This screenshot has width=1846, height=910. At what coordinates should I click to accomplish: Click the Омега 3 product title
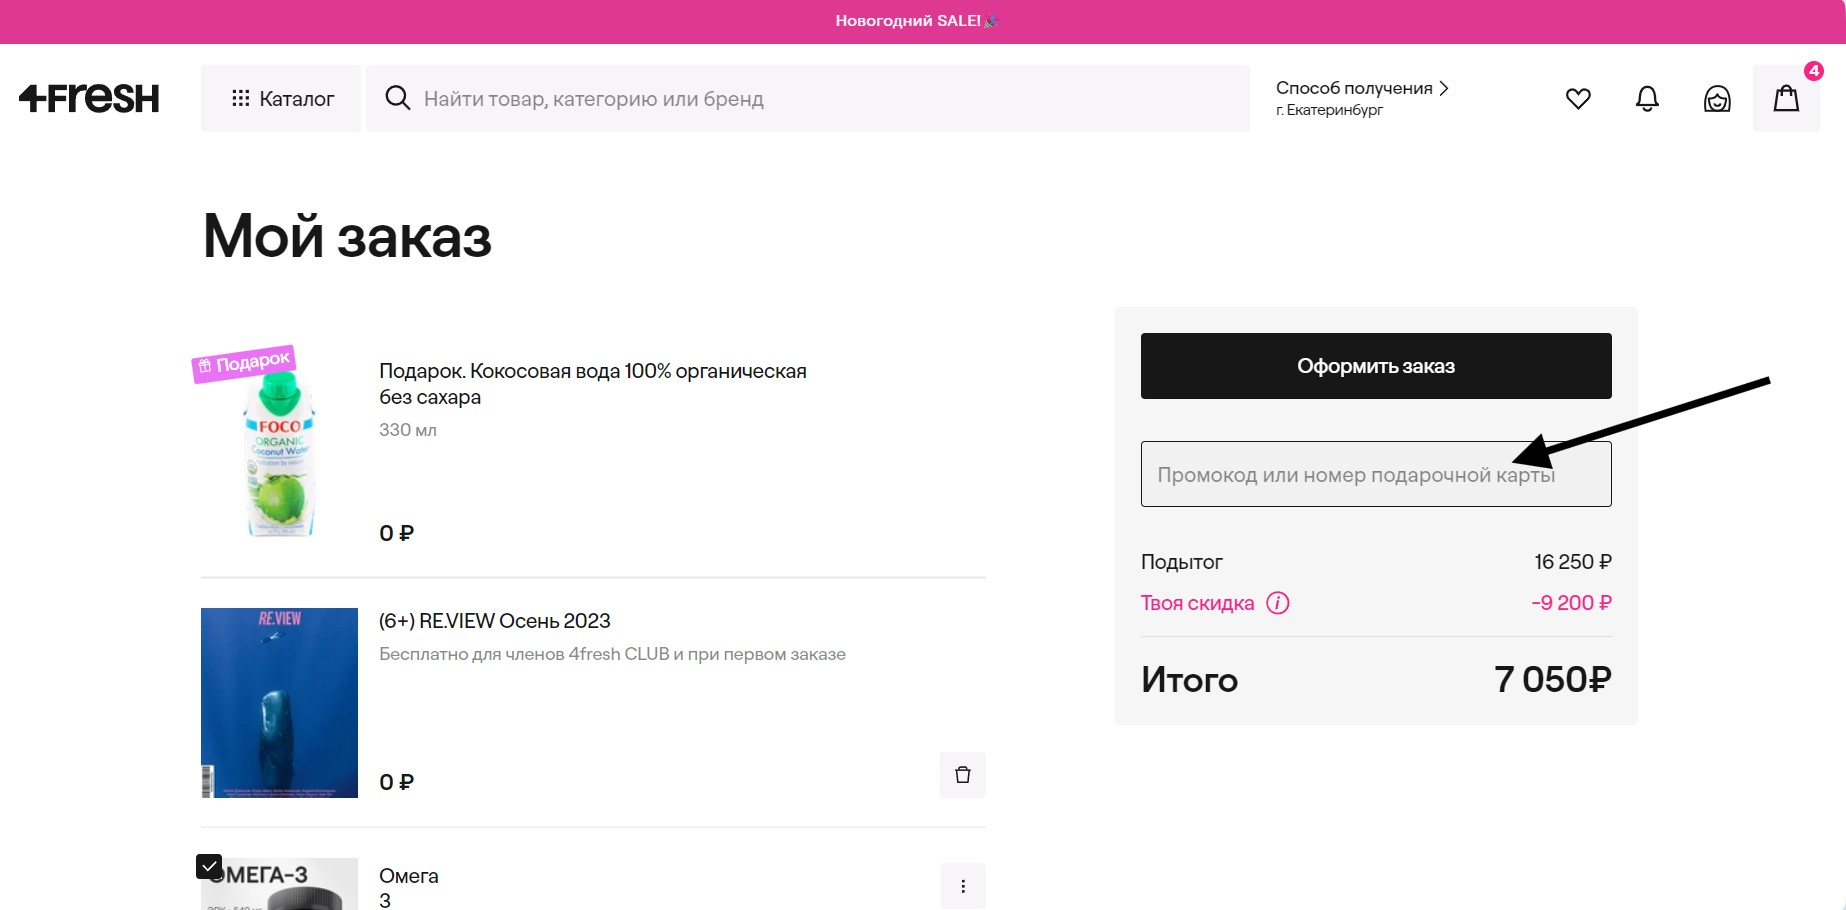pos(409,888)
